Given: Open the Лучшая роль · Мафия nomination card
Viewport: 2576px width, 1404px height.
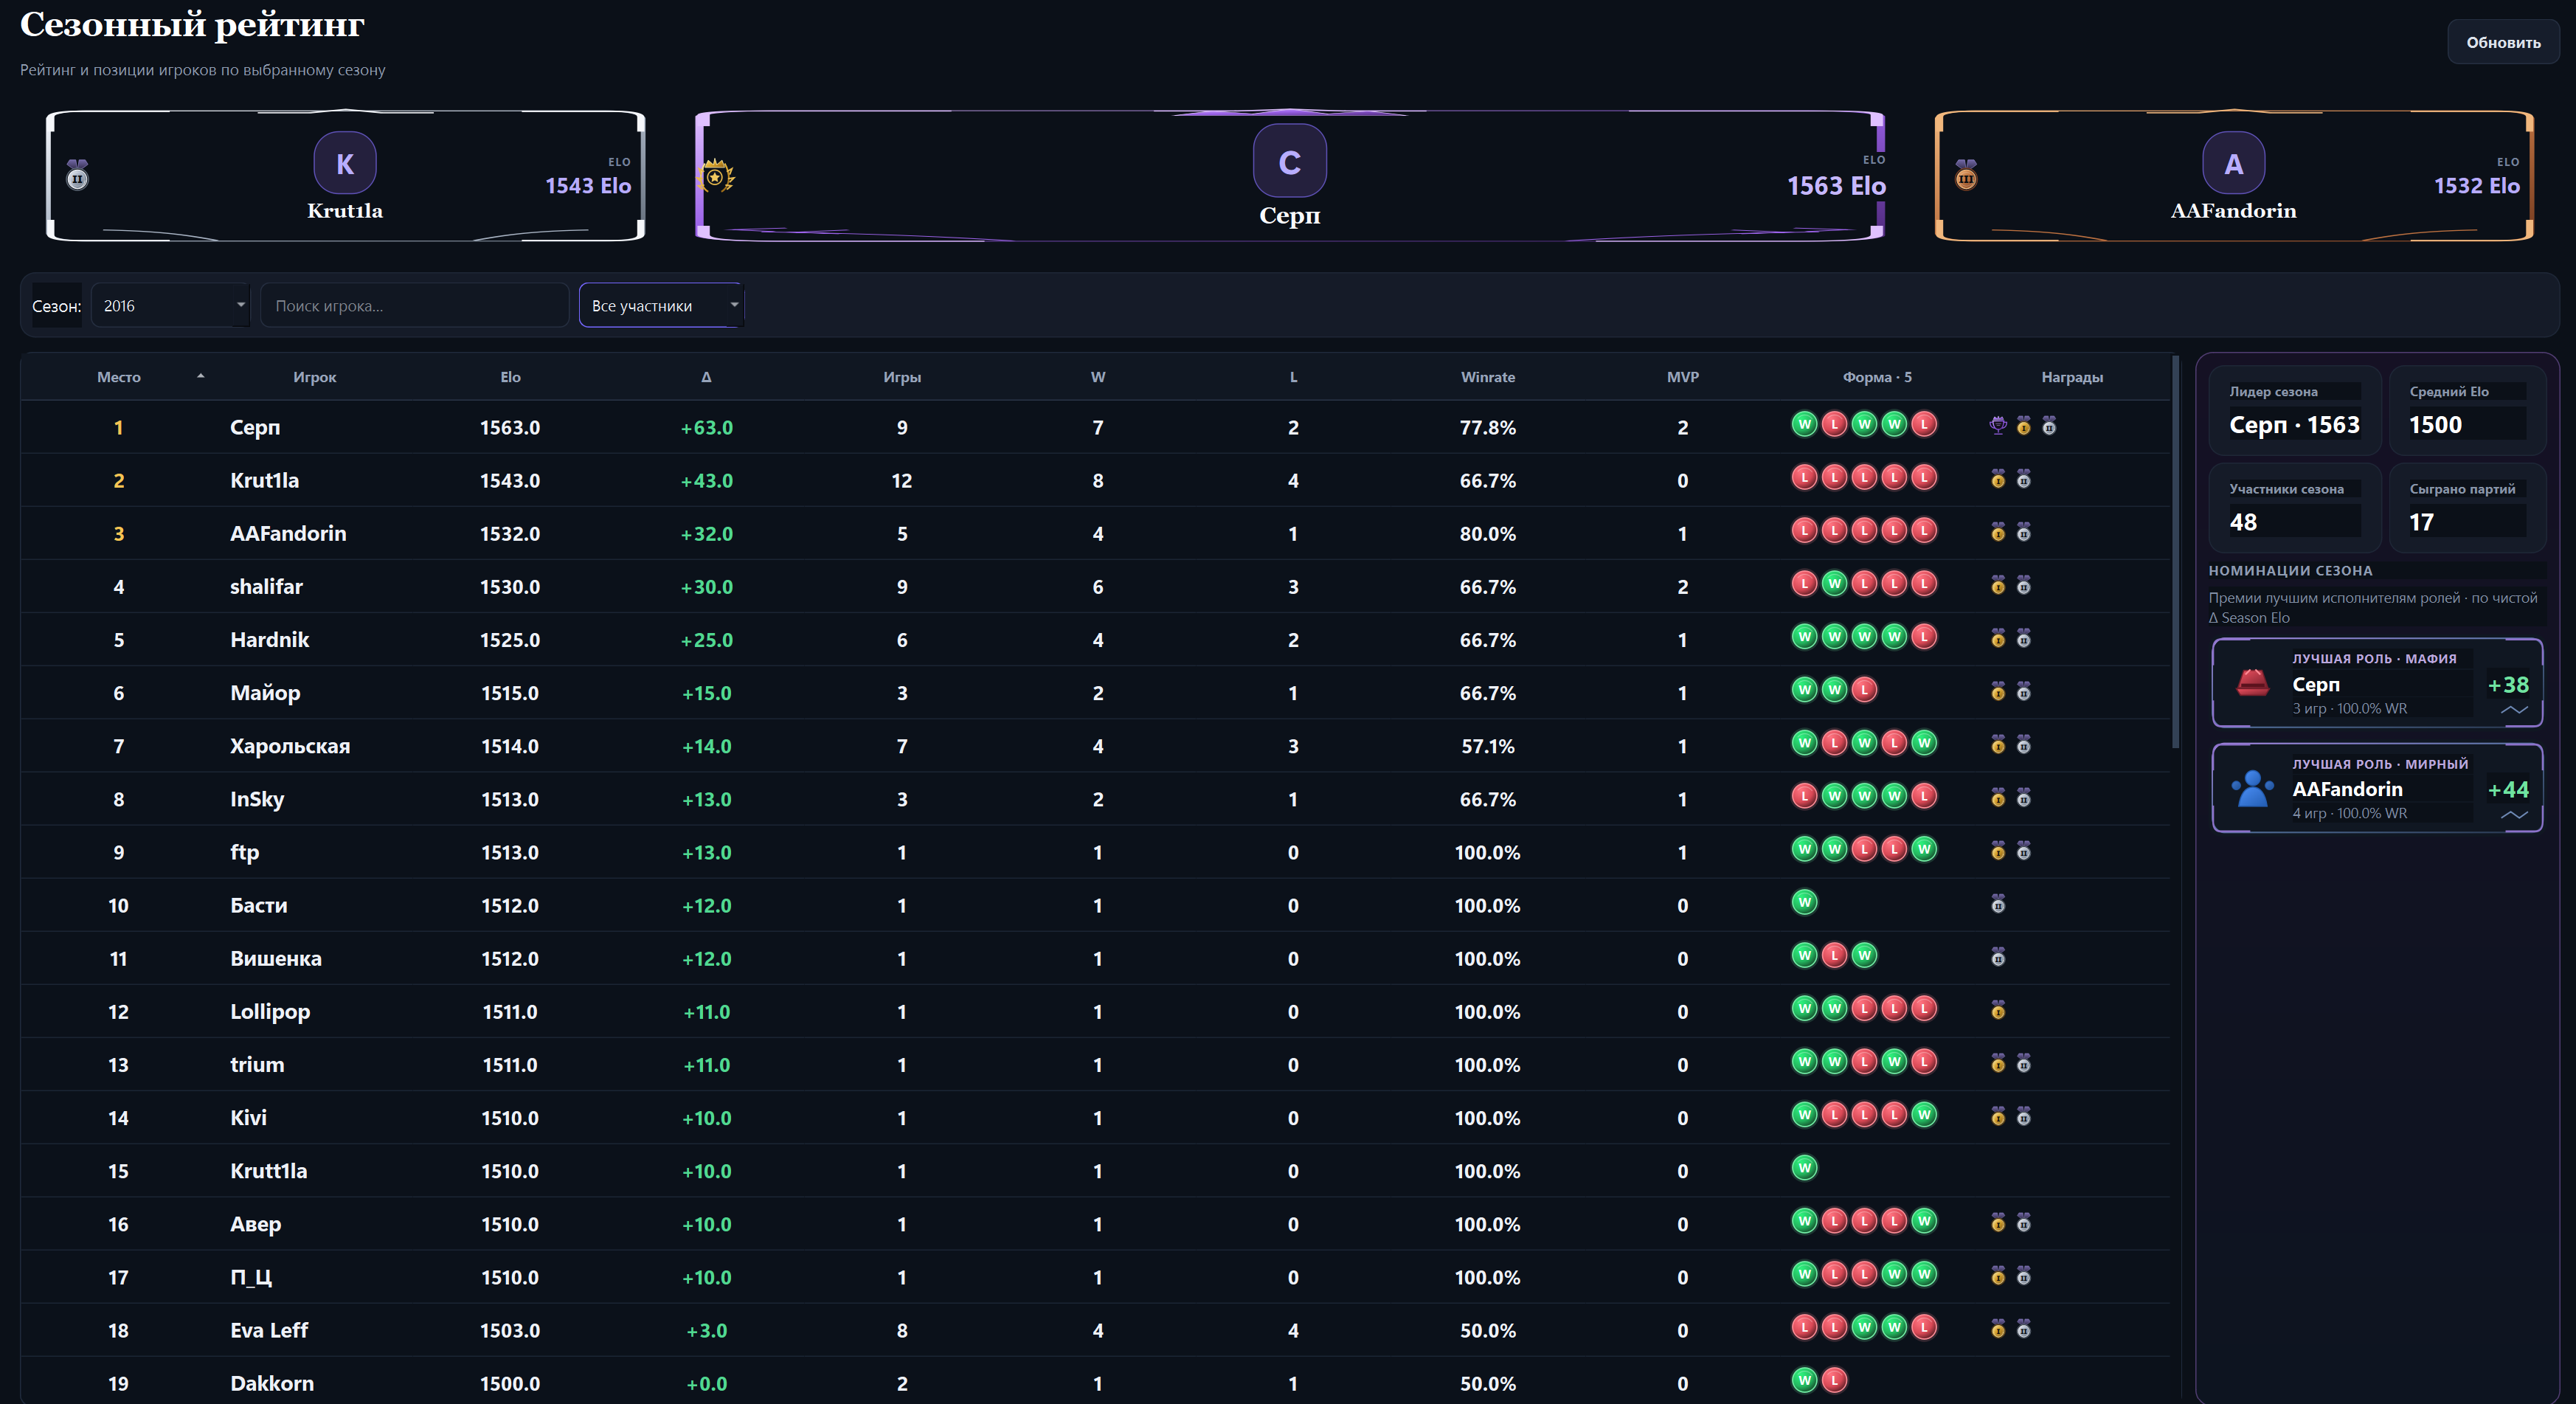Looking at the screenshot, I should (2377, 682).
